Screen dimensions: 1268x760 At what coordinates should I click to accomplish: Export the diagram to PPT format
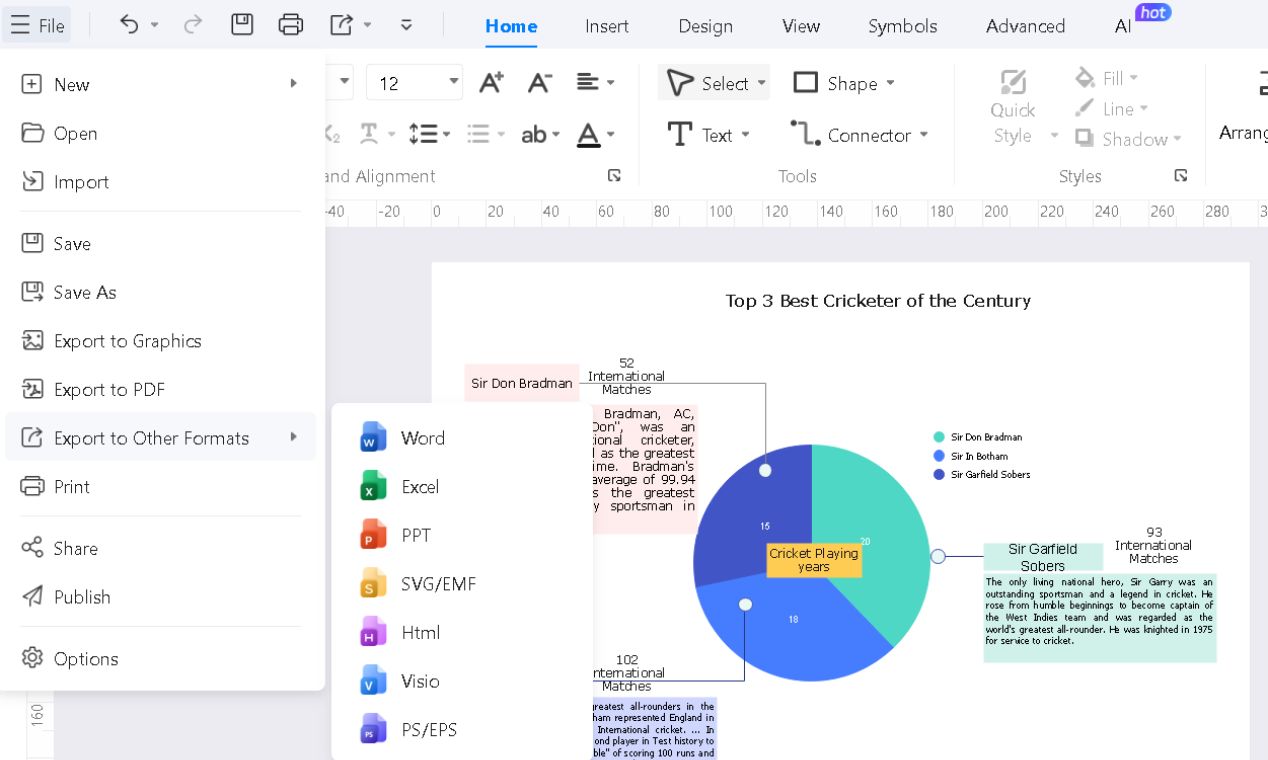(x=462, y=535)
